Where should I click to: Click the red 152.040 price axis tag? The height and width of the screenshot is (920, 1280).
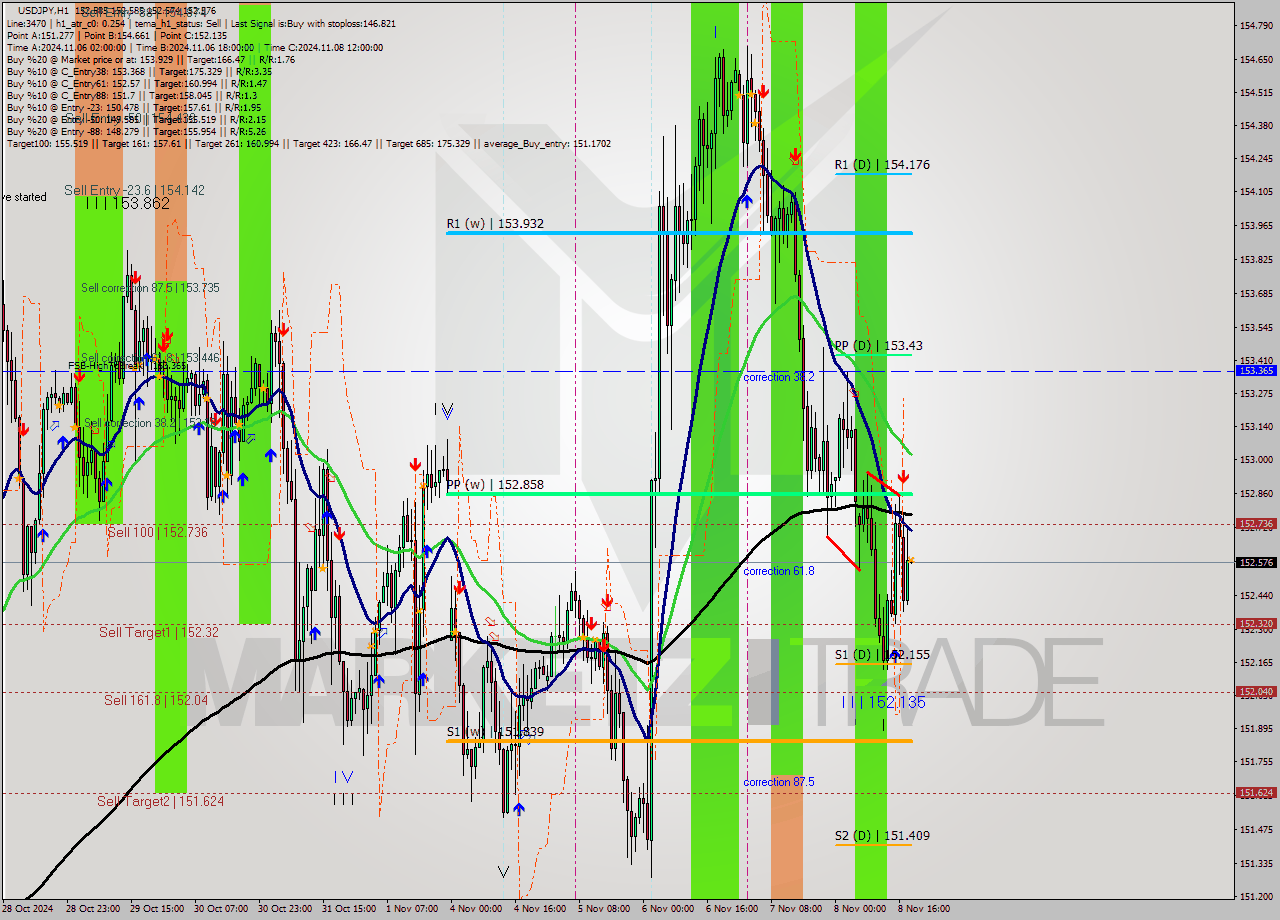click(x=1256, y=691)
